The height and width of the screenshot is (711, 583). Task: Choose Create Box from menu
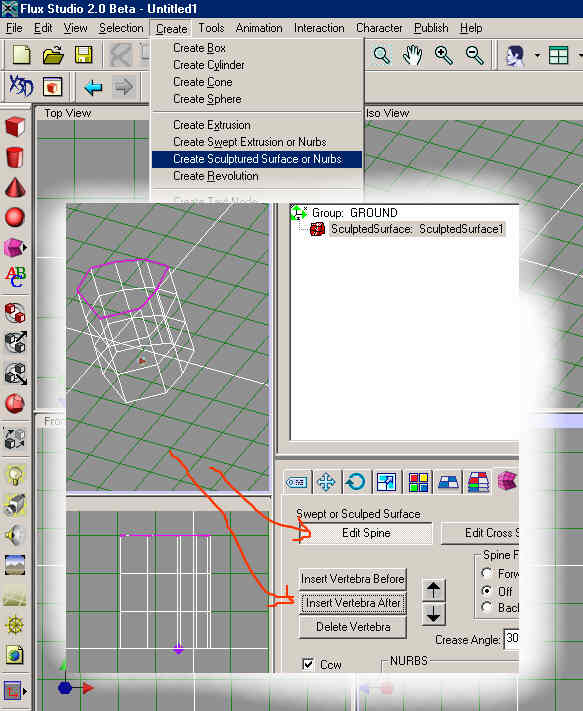point(257,48)
